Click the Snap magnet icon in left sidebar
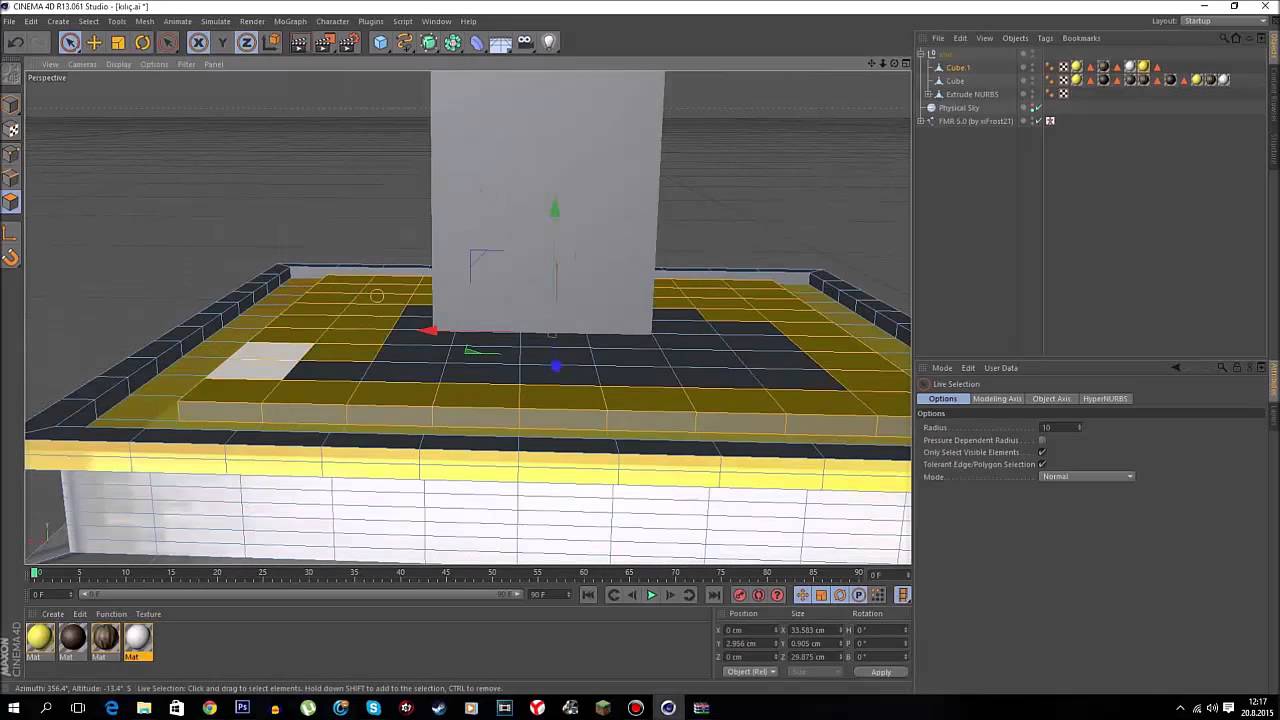 pos(11,258)
